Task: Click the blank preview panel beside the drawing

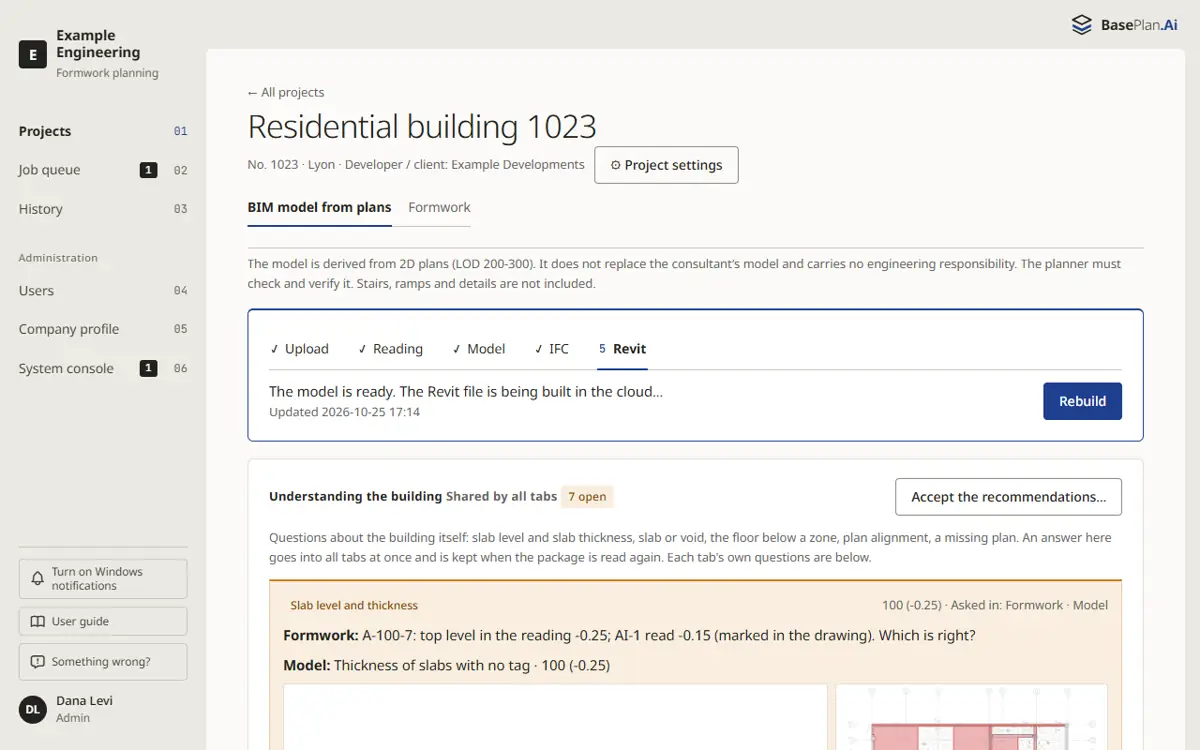Action: pyautogui.click(x=555, y=717)
